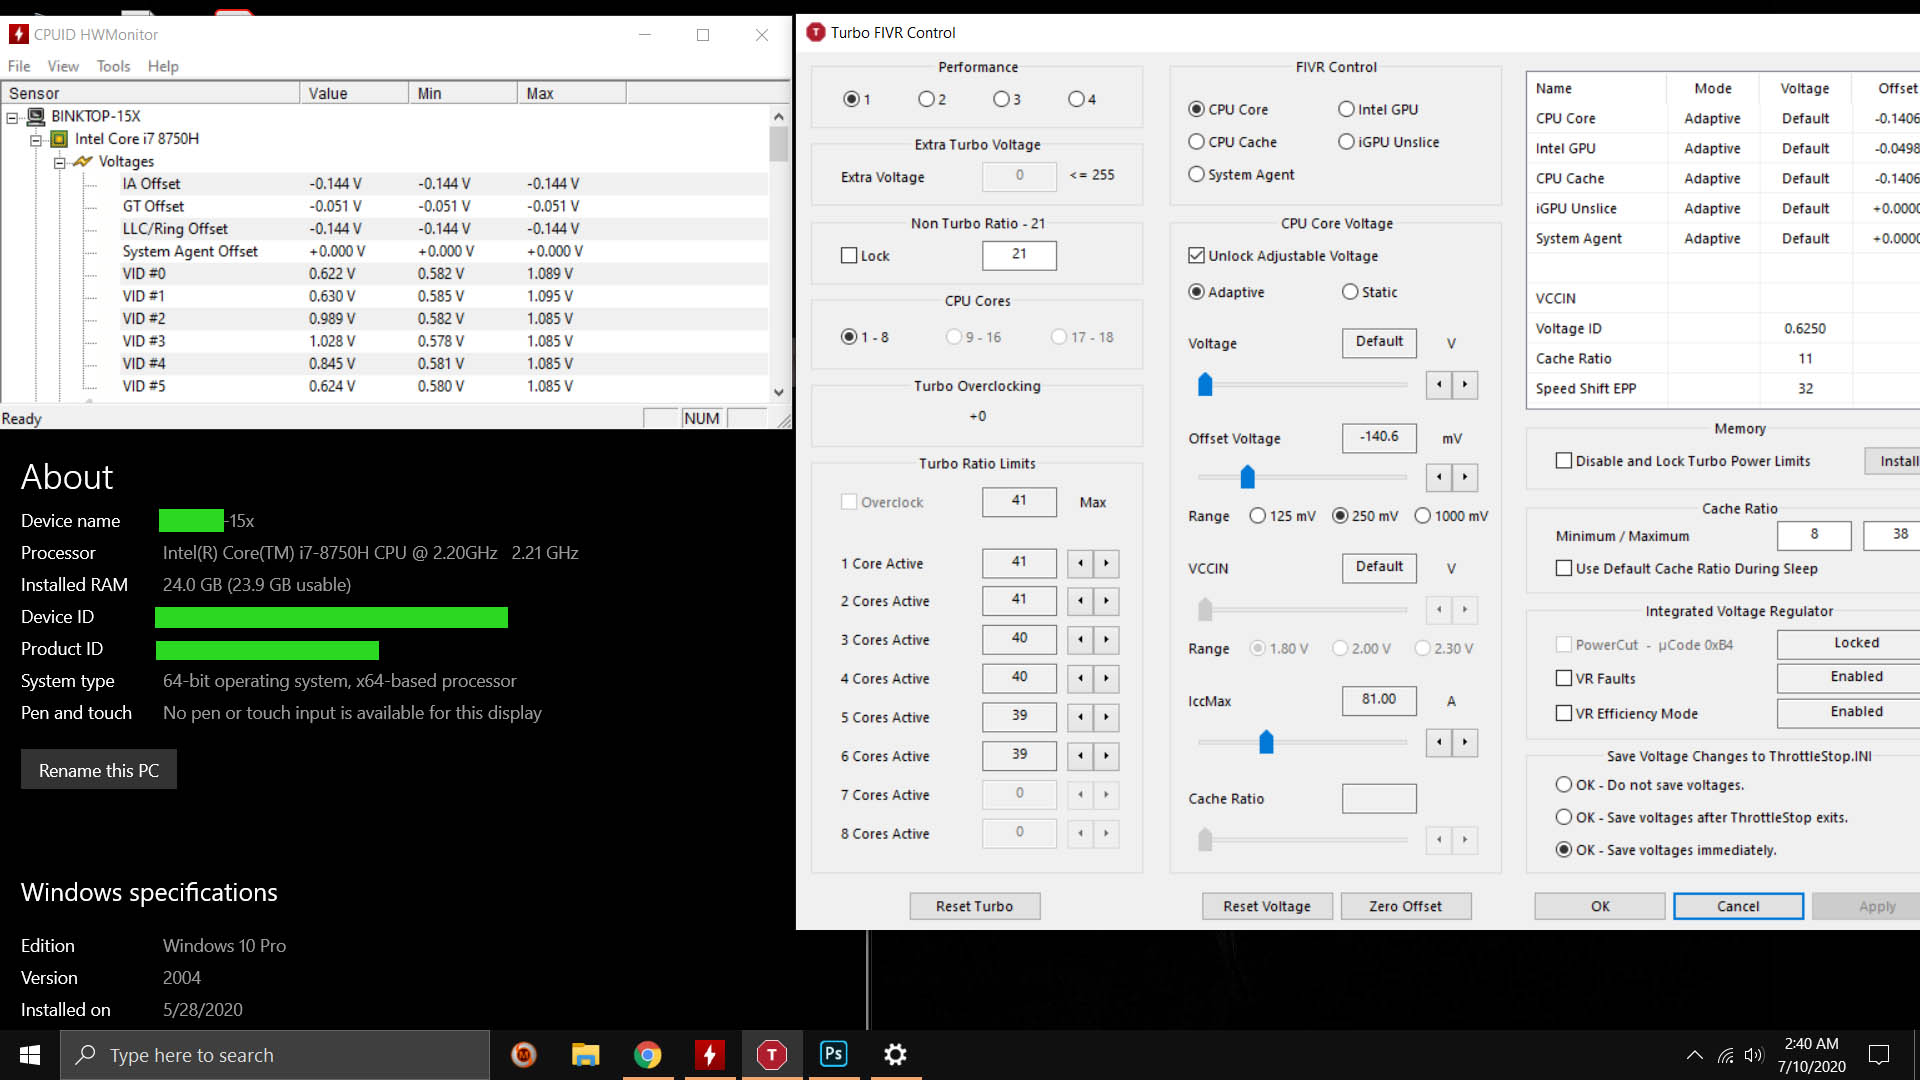The width and height of the screenshot is (1920, 1080).
Task: Click the taskbar search box
Action: [x=275, y=1055]
